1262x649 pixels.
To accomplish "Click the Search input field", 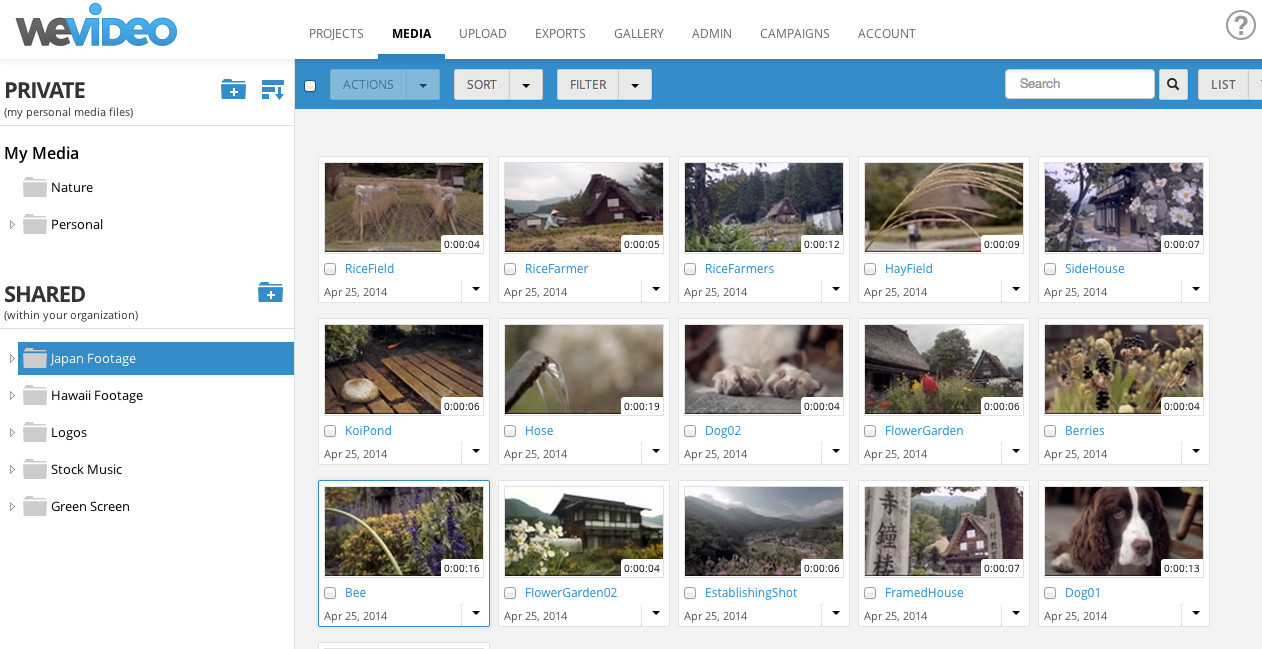I will coord(1079,84).
